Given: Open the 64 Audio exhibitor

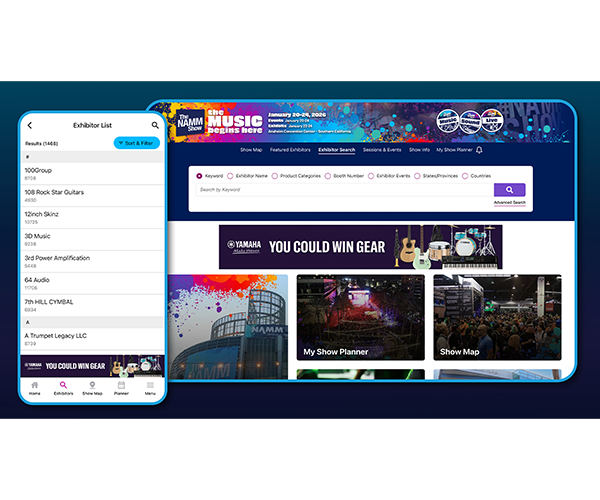Looking at the screenshot, I should pyautogui.click(x=92, y=283).
